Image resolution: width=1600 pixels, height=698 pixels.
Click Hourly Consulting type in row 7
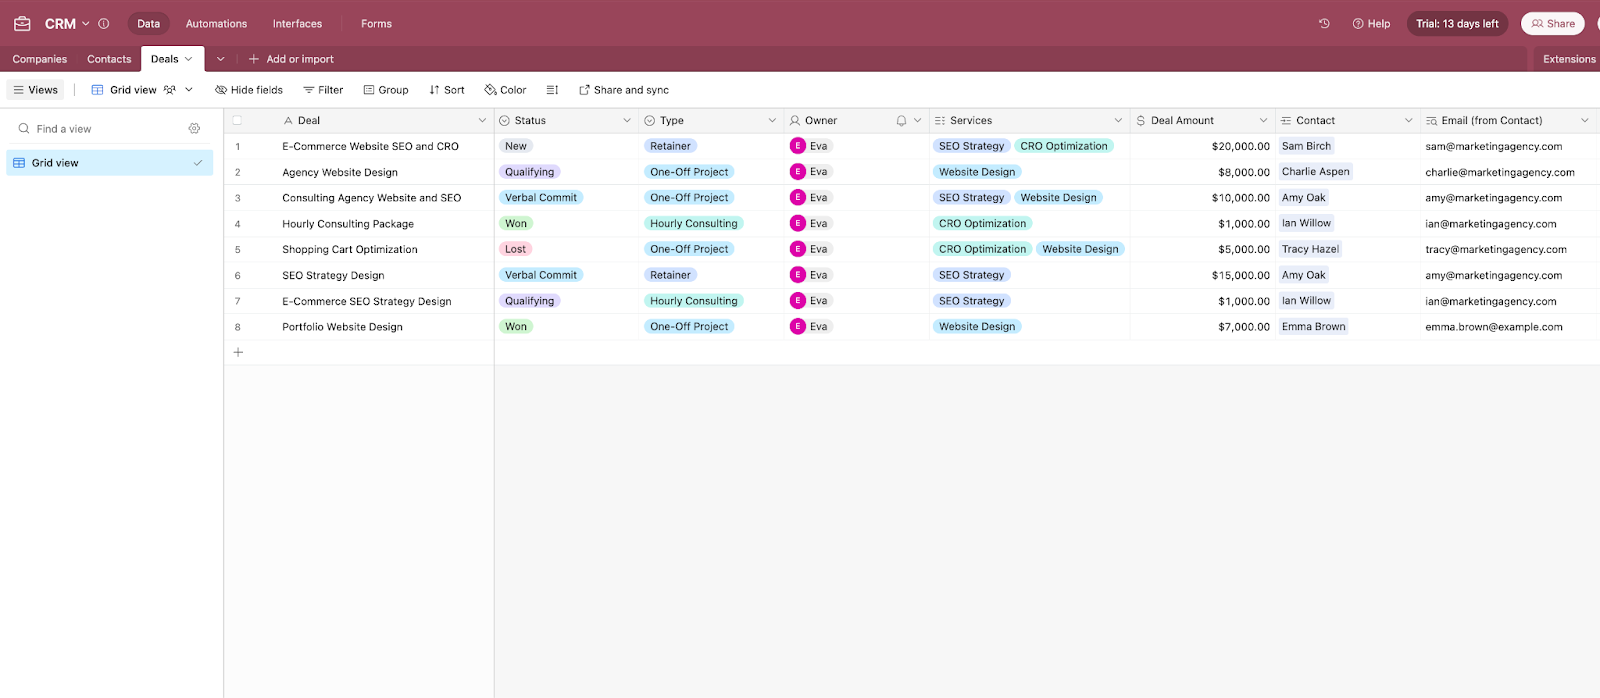coord(693,301)
